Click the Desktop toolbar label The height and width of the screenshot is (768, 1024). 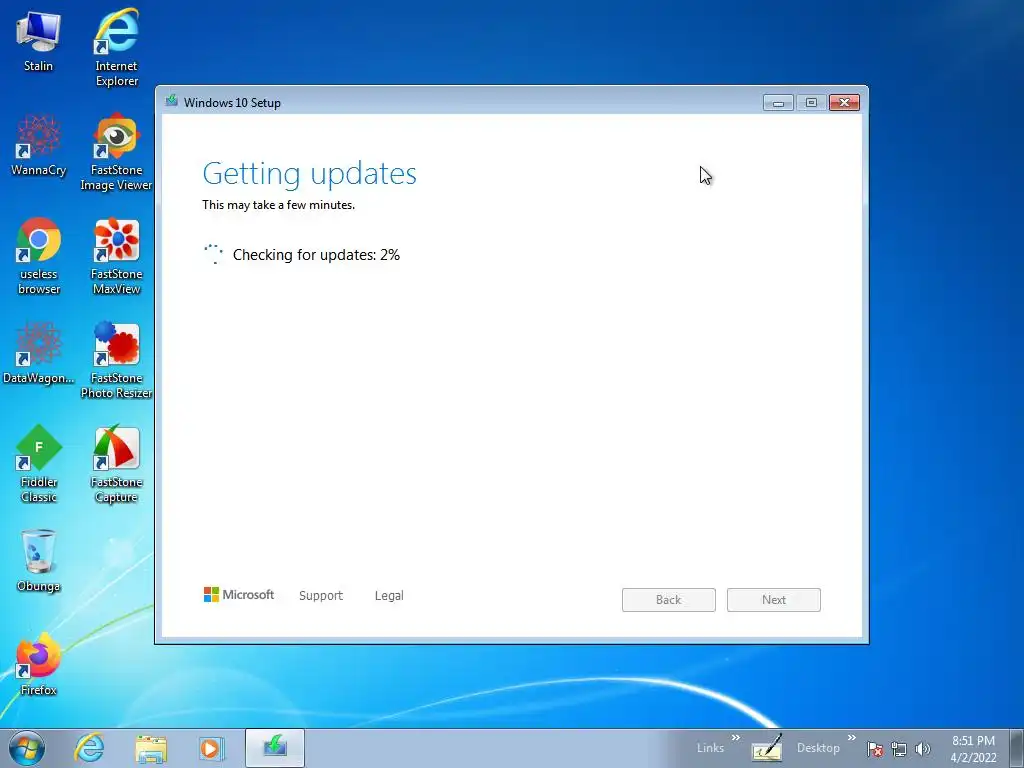[x=818, y=748]
